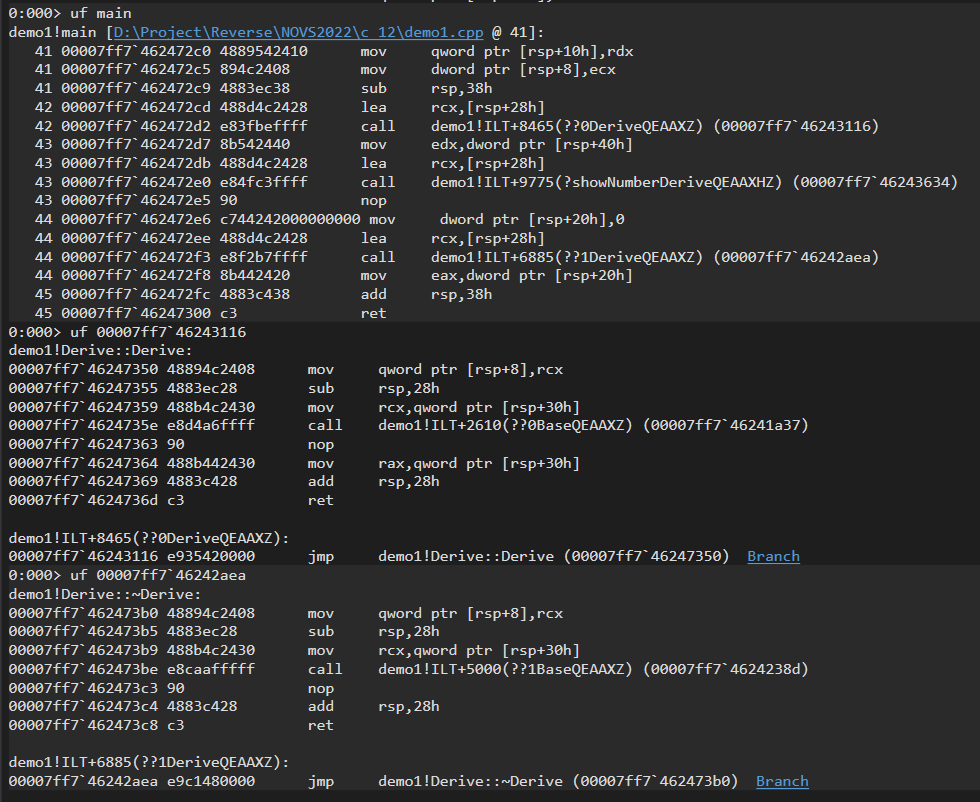Click 'mov edx,dword ptr [rsp+40h]' instruction

click(x=497, y=144)
